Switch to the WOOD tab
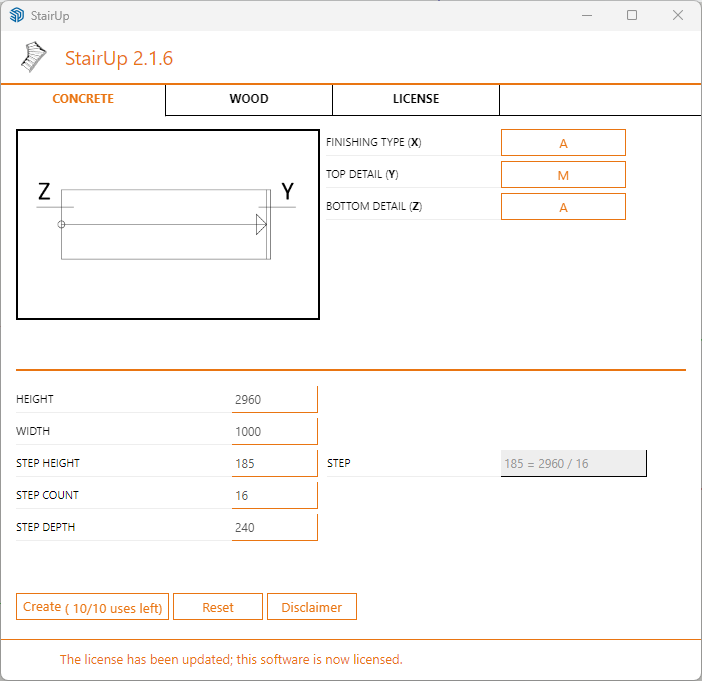This screenshot has width=702, height=681. 249,99
